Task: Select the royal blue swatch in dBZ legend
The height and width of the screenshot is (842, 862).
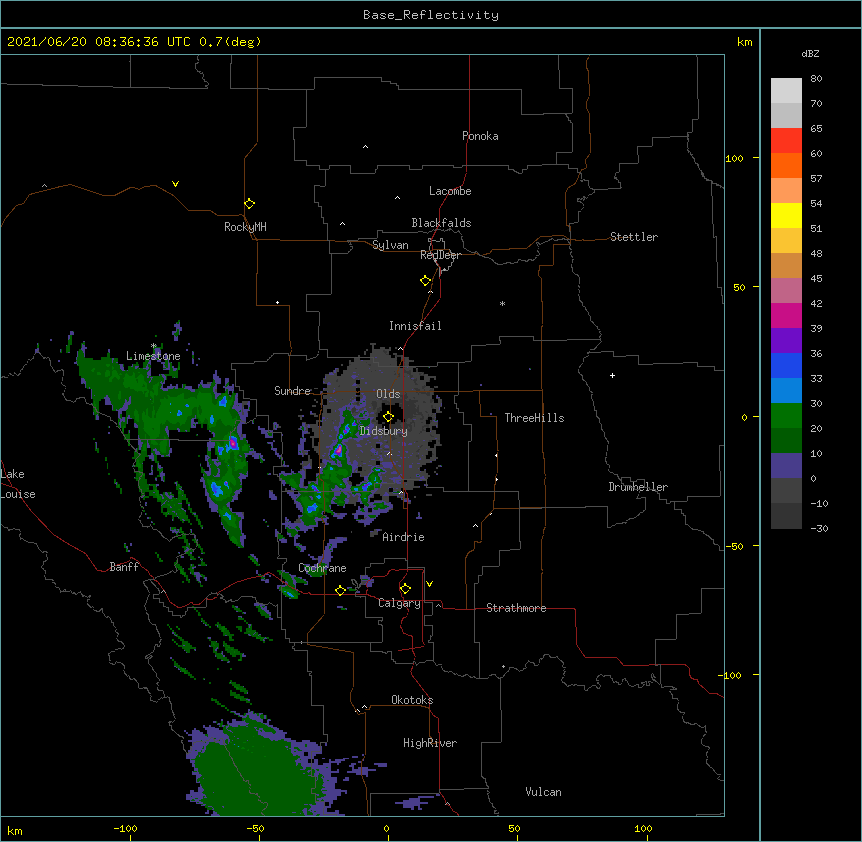Action: pyautogui.click(x=786, y=365)
